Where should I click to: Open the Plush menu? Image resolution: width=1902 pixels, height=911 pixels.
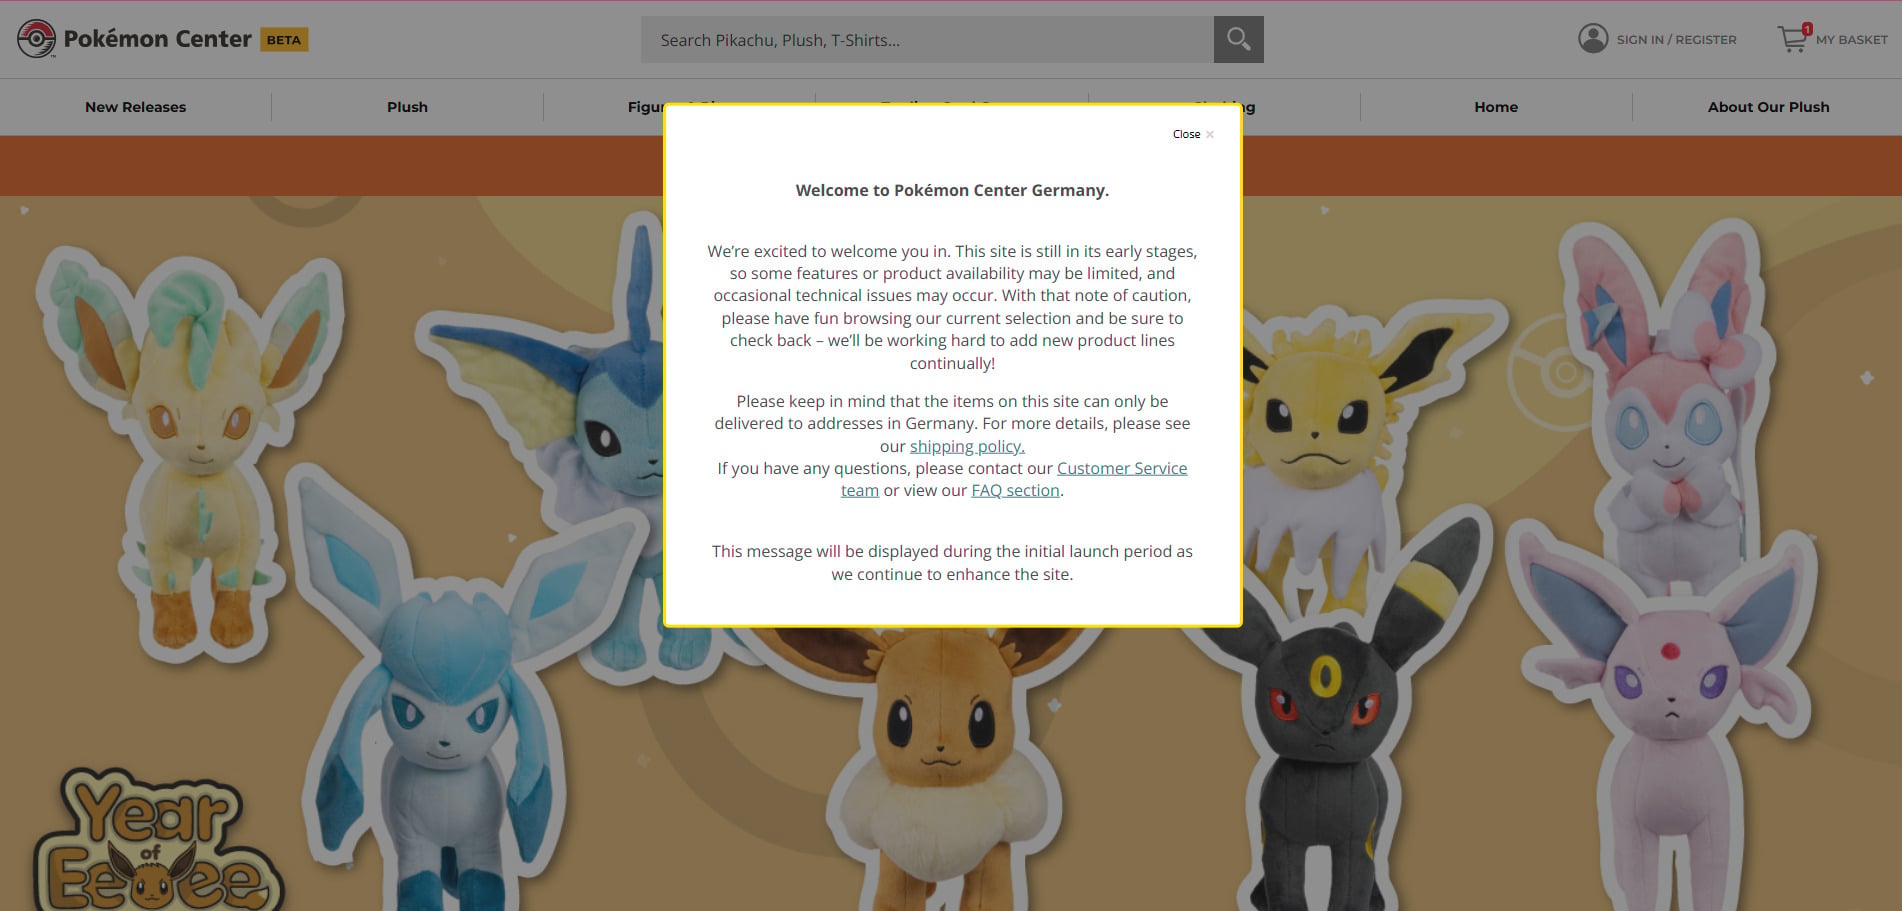(407, 107)
